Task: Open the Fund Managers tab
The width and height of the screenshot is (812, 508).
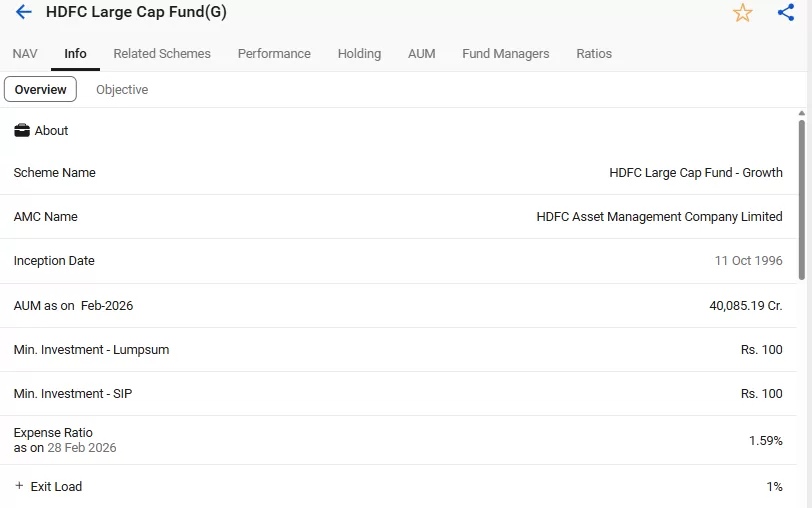Action: [505, 53]
